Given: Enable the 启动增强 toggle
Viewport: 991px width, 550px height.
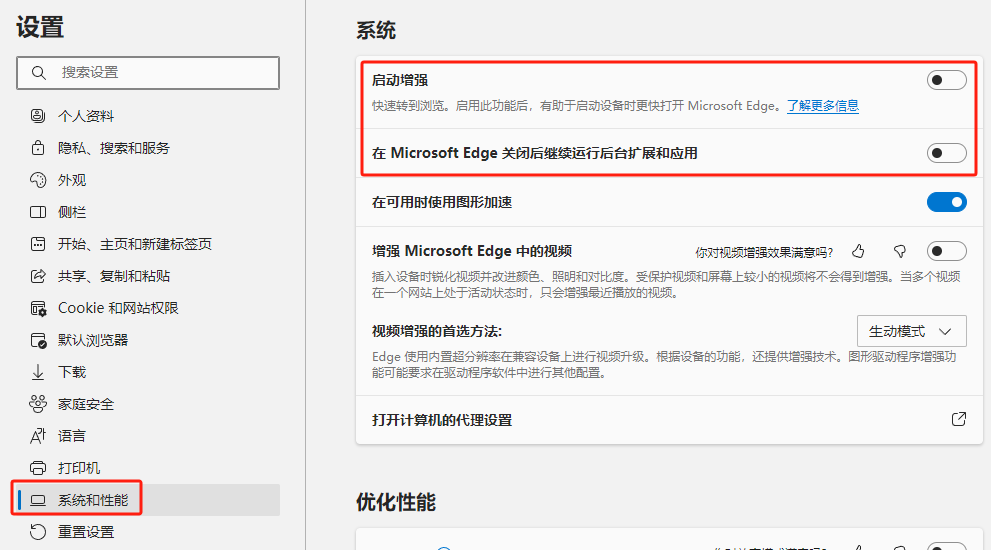Looking at the screenshot, I should (946, 80).
